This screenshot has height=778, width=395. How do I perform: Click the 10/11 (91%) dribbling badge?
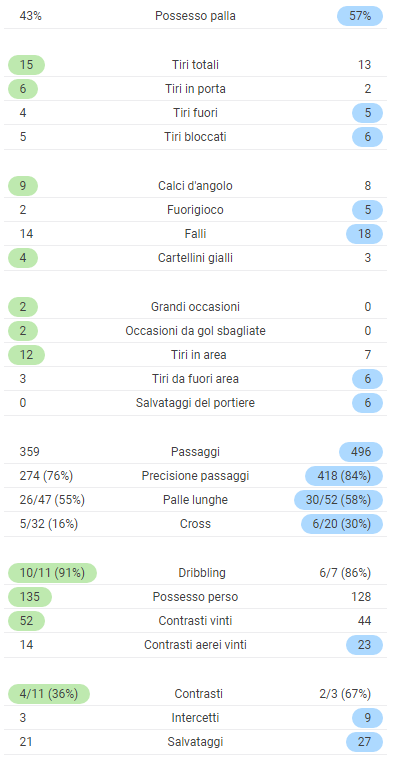coord(52,573)
